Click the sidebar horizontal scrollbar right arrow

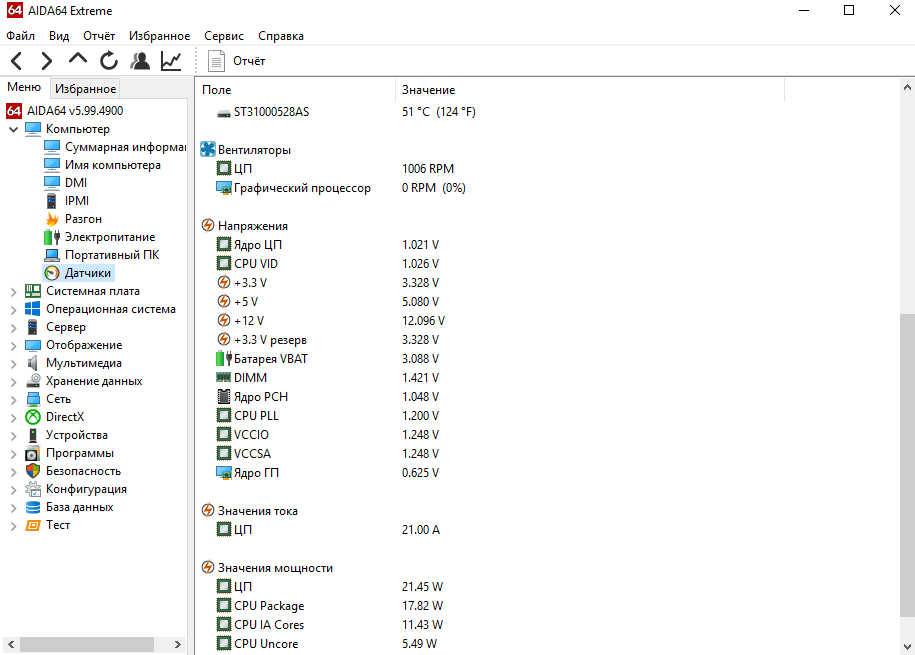tap(178, 644)
